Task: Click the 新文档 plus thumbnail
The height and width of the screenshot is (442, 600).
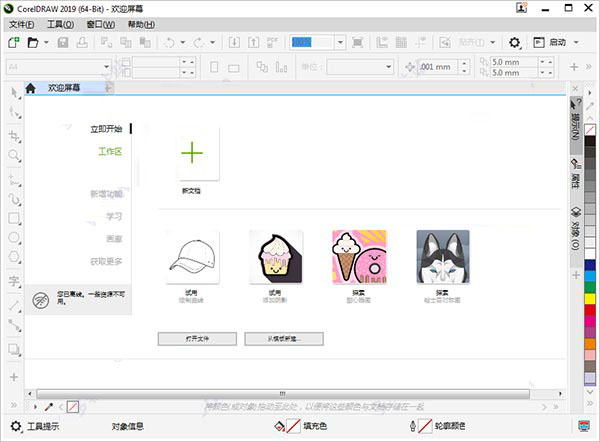Action: click(192, 153)
